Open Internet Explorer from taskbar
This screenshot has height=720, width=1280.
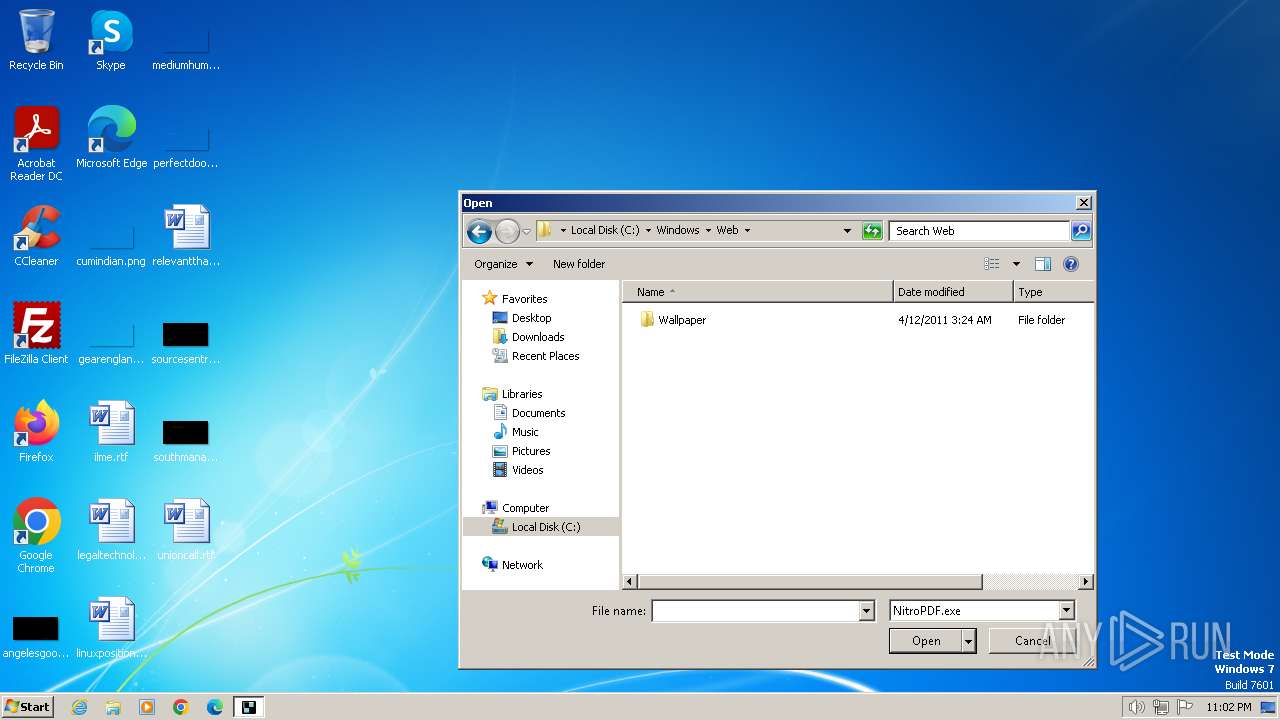coord(79,707)
